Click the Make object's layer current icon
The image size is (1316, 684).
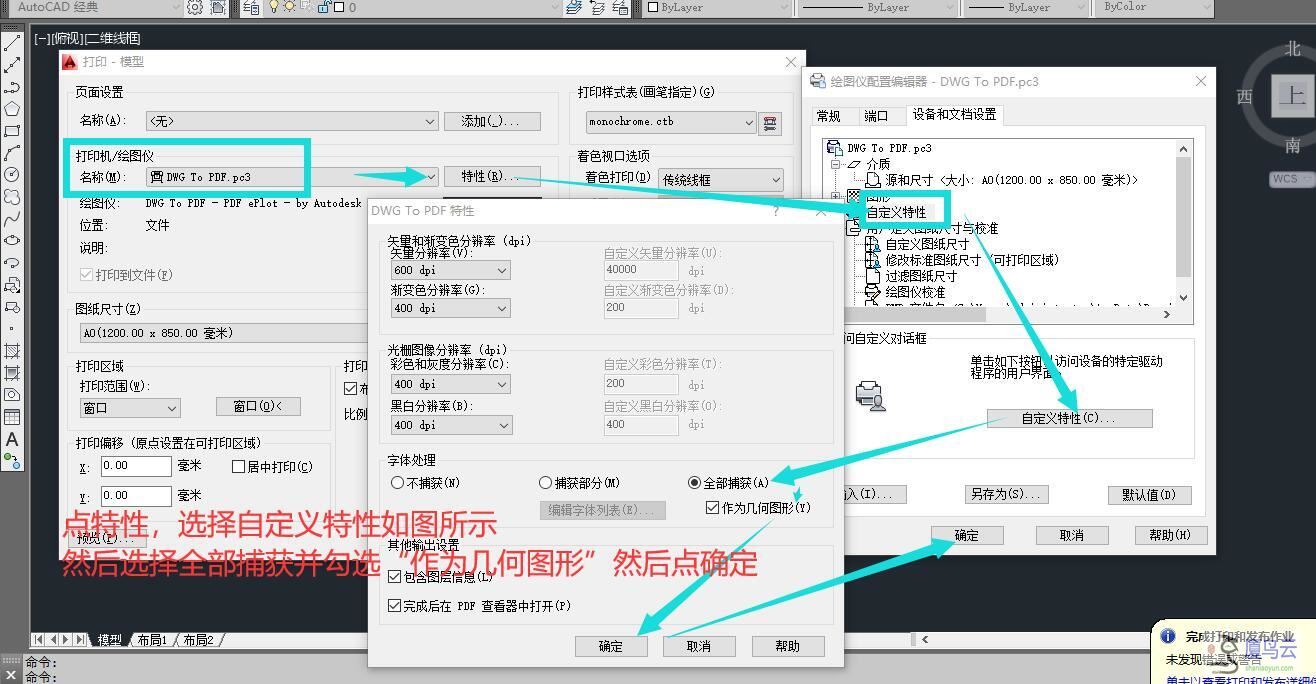coord(573,8)
